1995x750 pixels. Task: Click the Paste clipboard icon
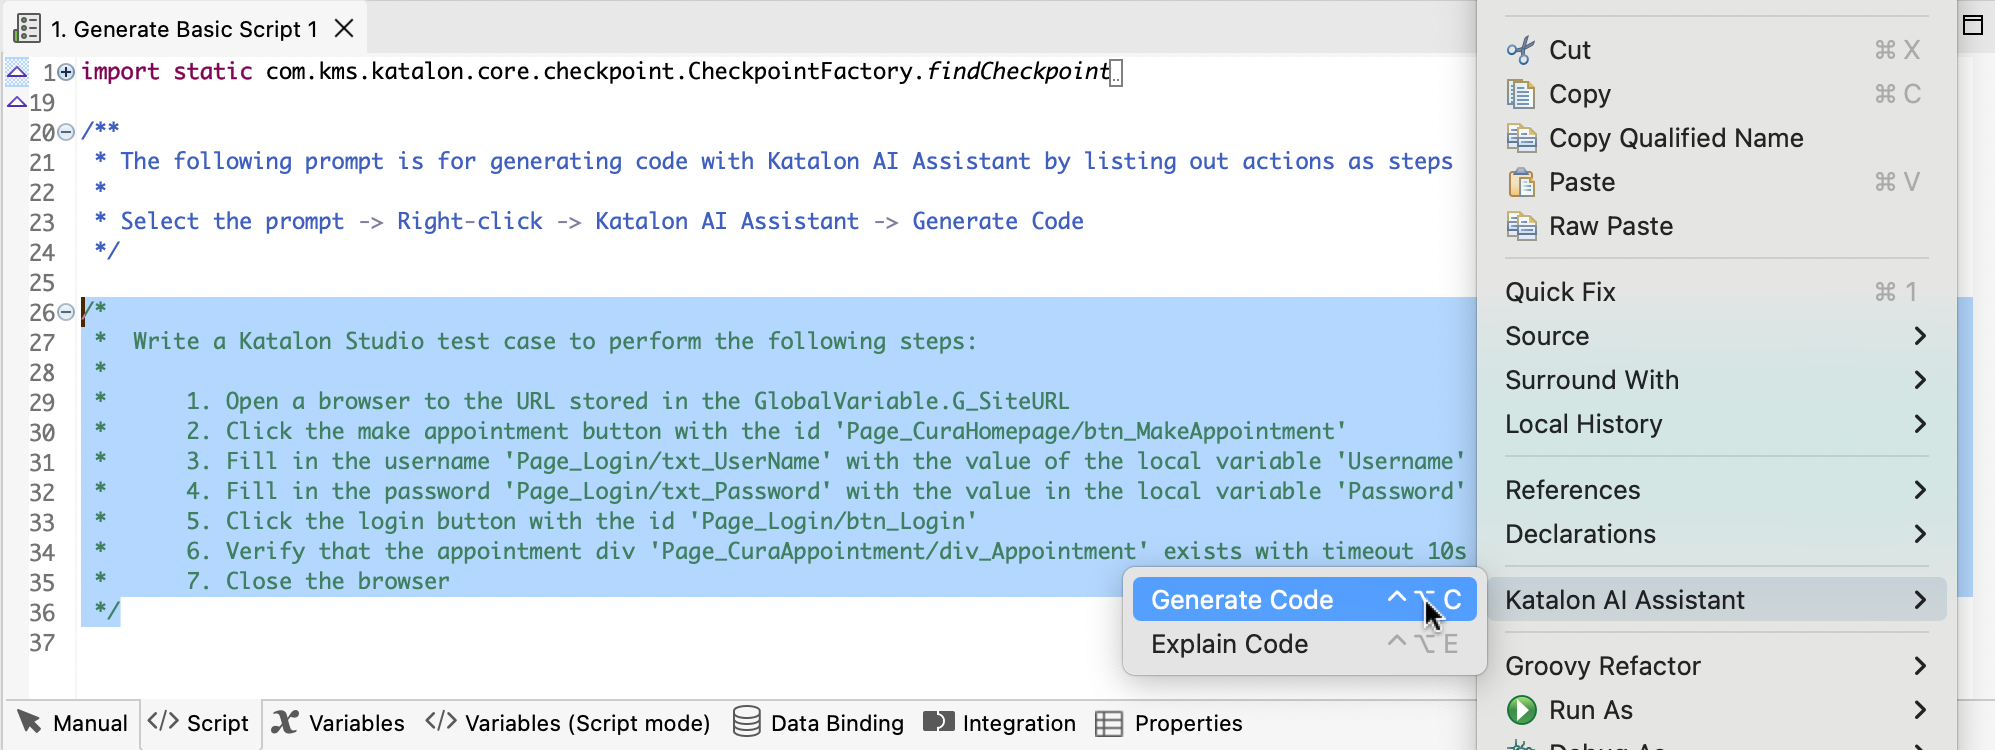[x=1521, y=182]
